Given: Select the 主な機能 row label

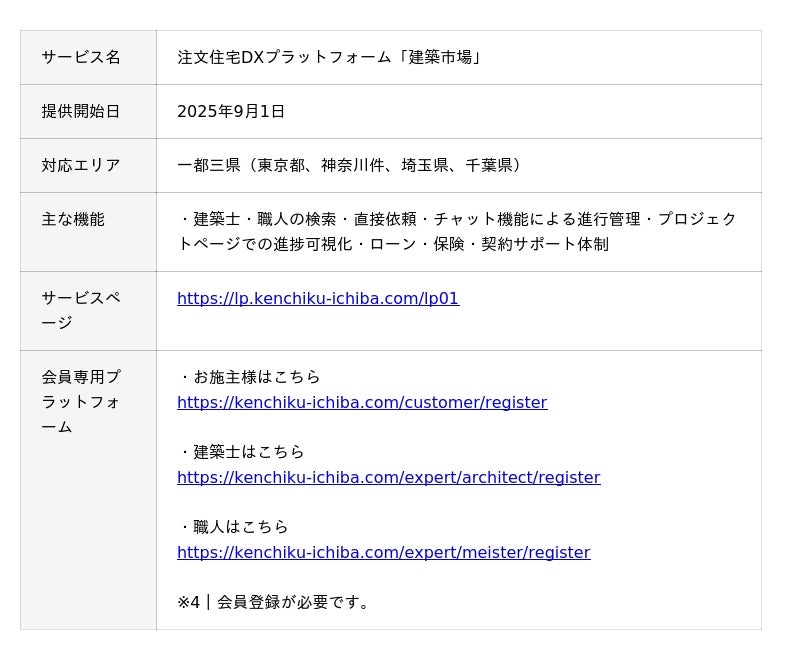Looking at the screenshot, I should pyautogui.click(x=73, y=219).
